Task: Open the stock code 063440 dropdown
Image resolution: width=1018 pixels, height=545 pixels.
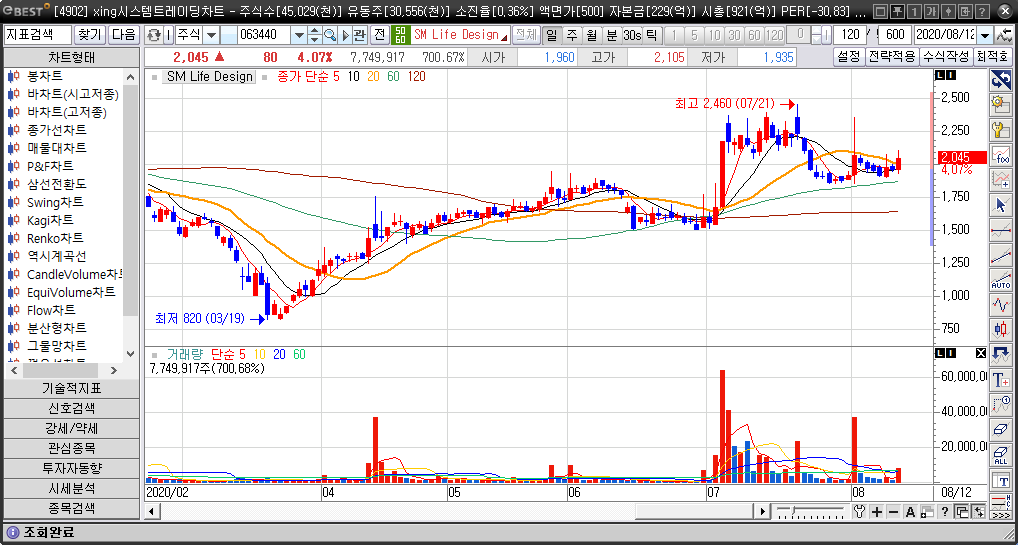Action: pyautogui.click(x=299, y=35)
